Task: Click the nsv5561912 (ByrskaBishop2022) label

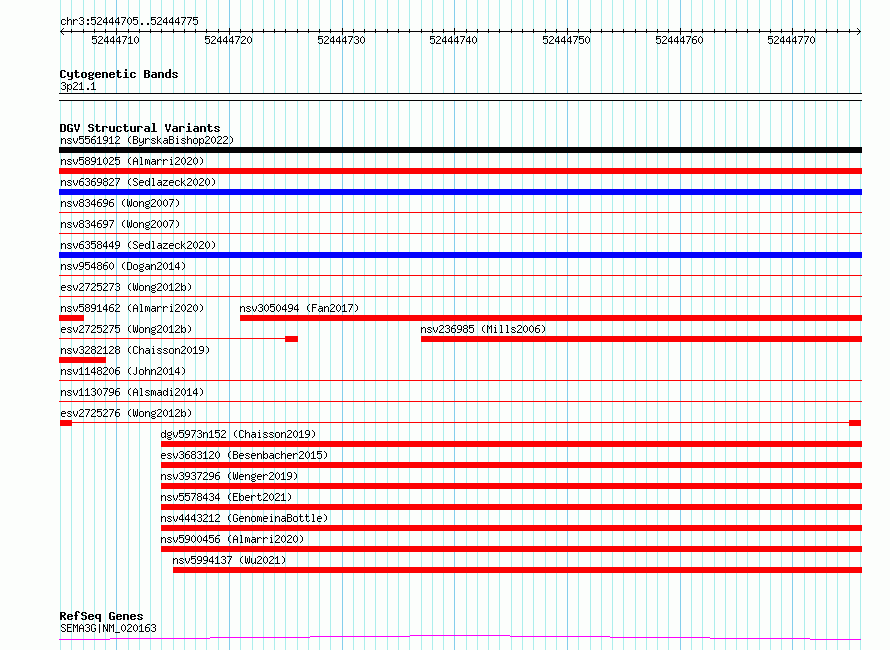Action: tap(147, 140)
